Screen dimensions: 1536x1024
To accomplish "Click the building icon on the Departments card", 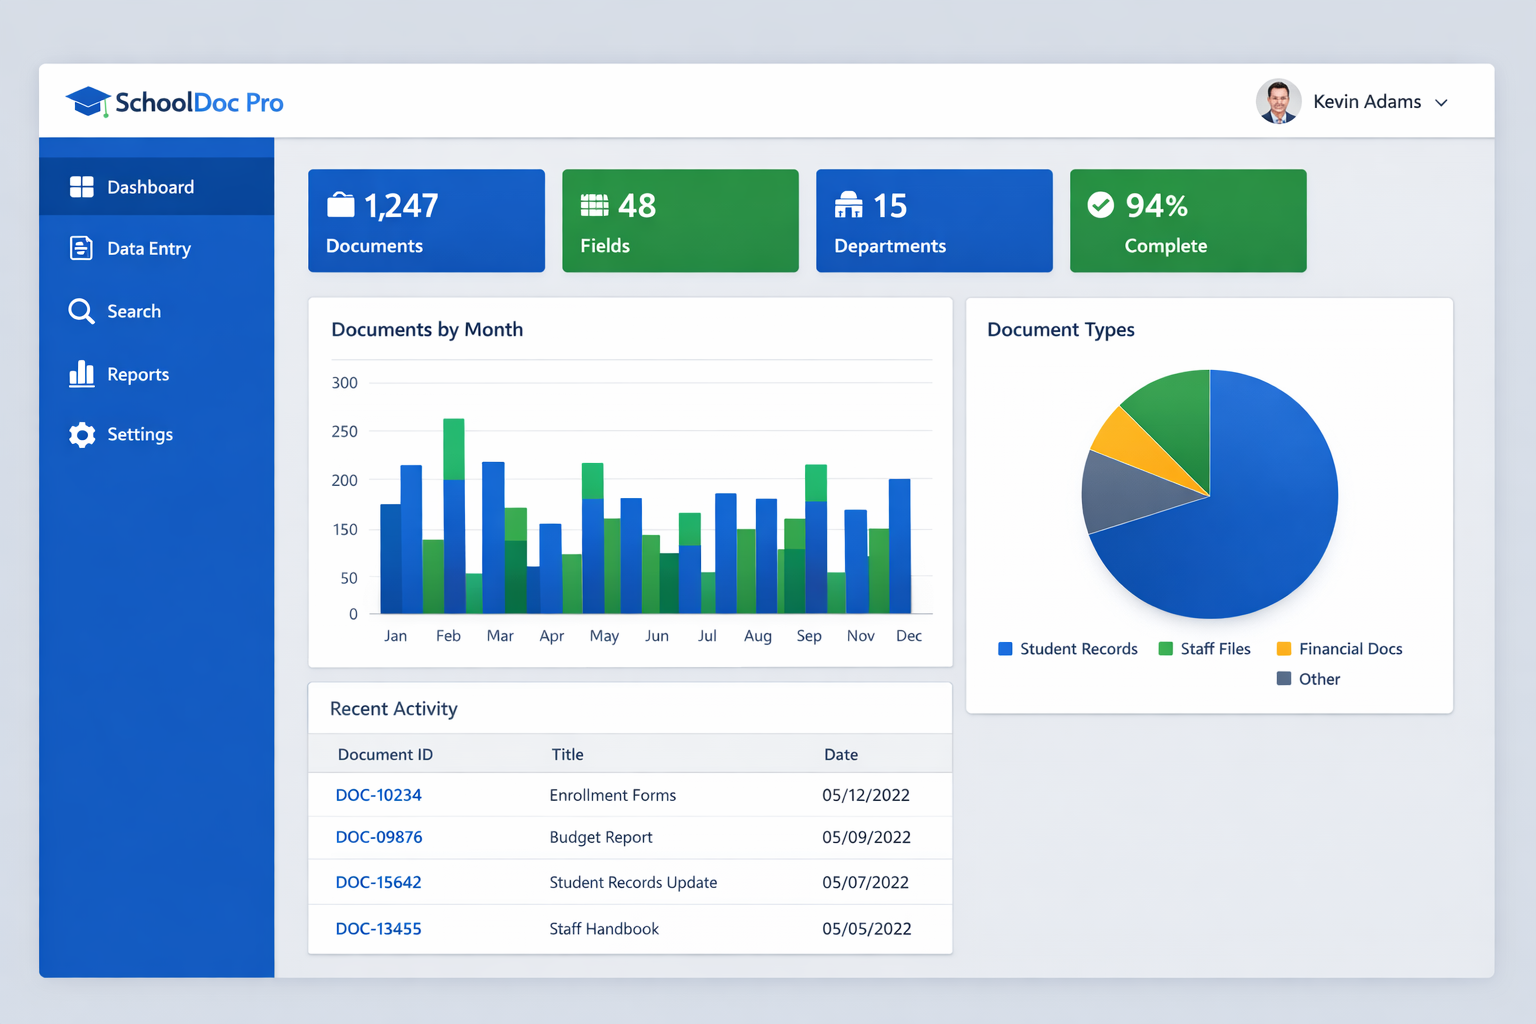I will point(849,204).
